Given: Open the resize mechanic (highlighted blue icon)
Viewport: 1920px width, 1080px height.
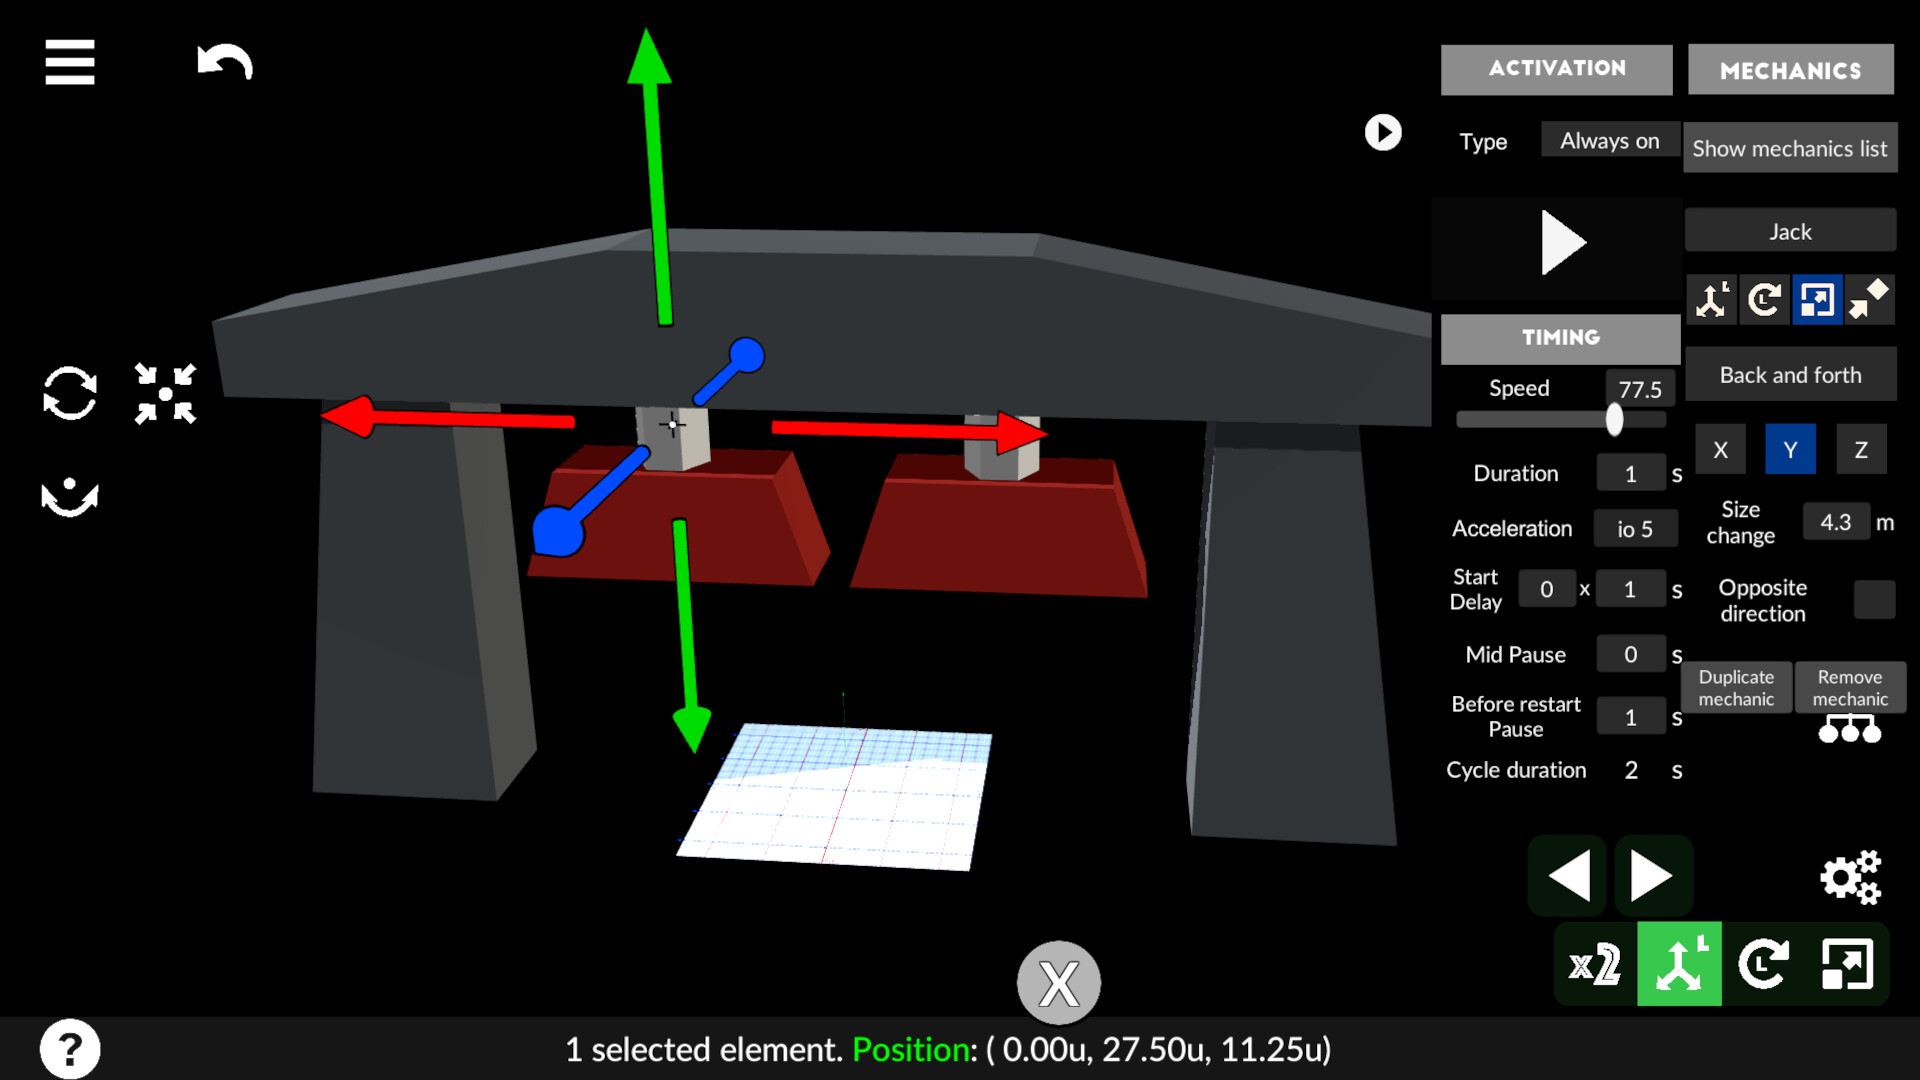Looking at the screenshot, I should coord(1819,300).
